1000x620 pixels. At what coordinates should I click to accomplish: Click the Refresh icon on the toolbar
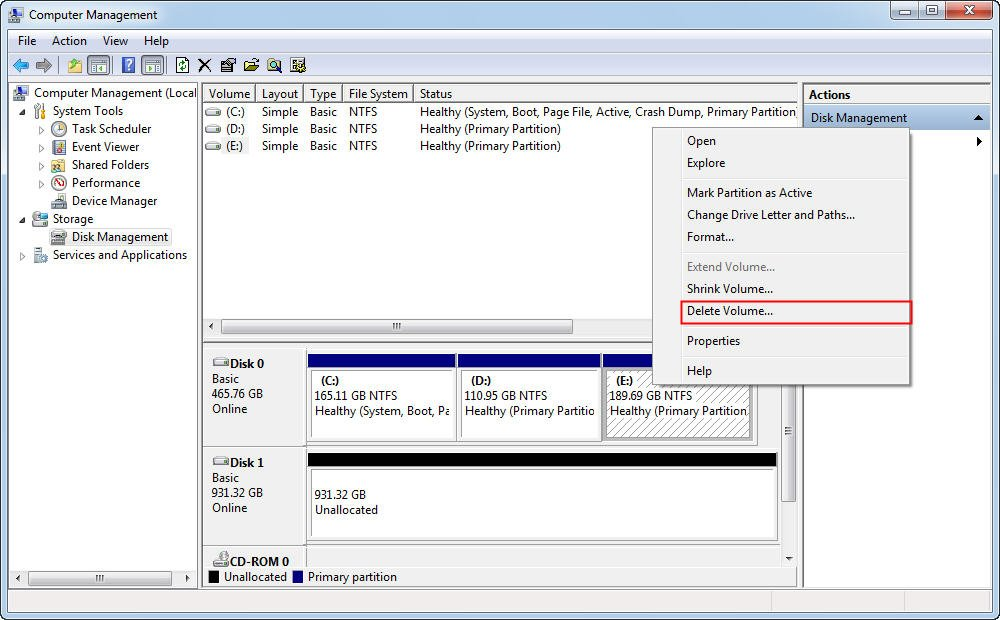point(181,64)
